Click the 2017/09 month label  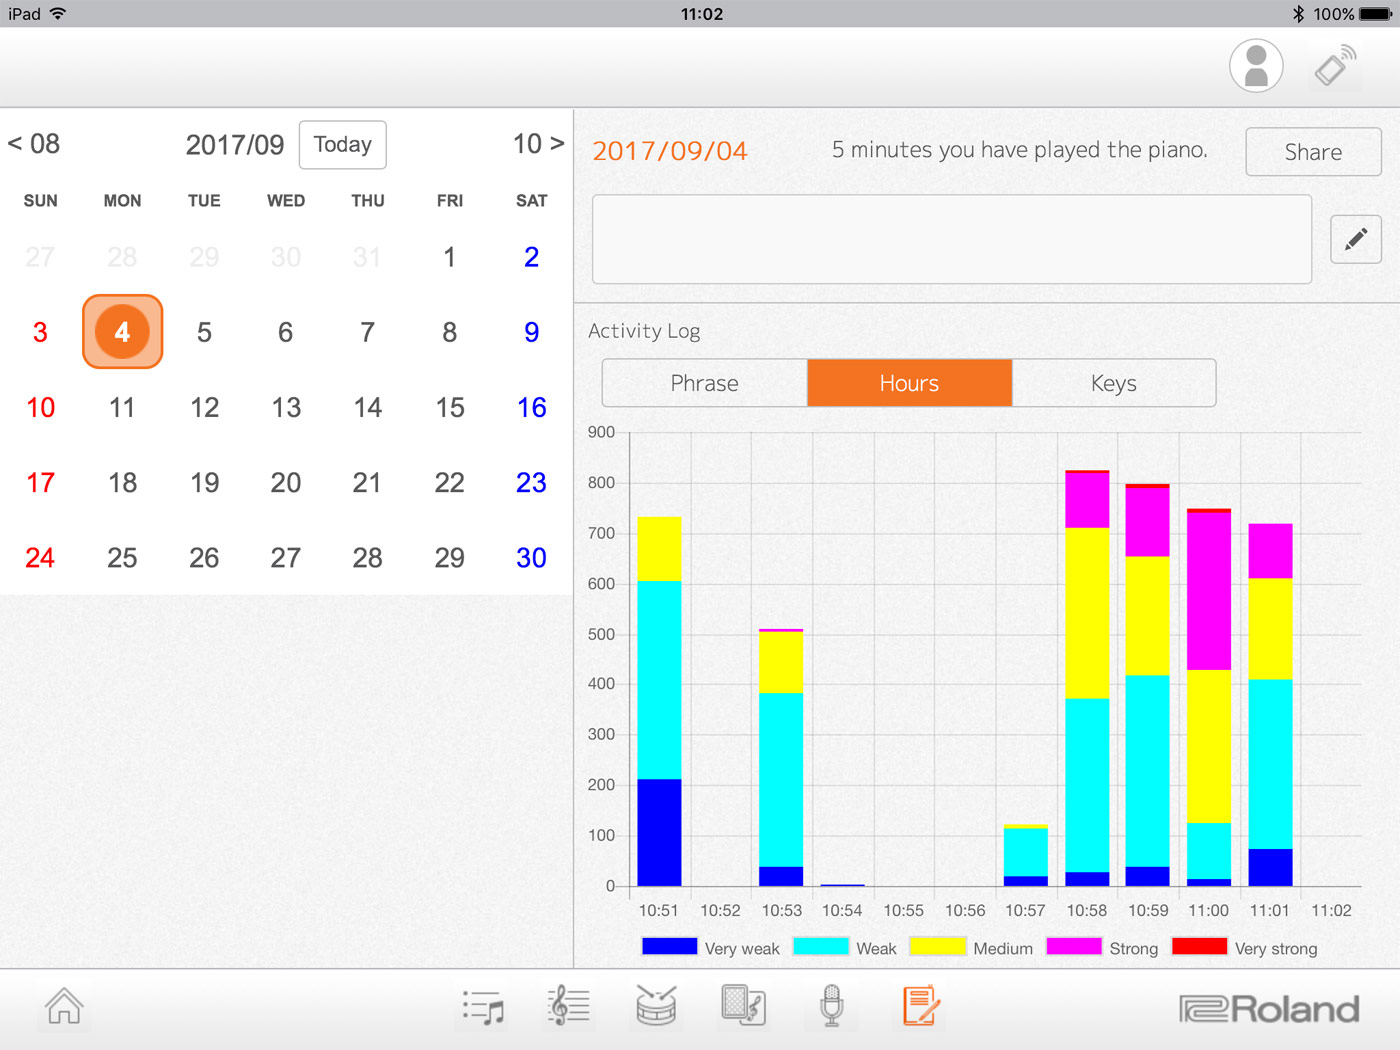tap(235, 145)
